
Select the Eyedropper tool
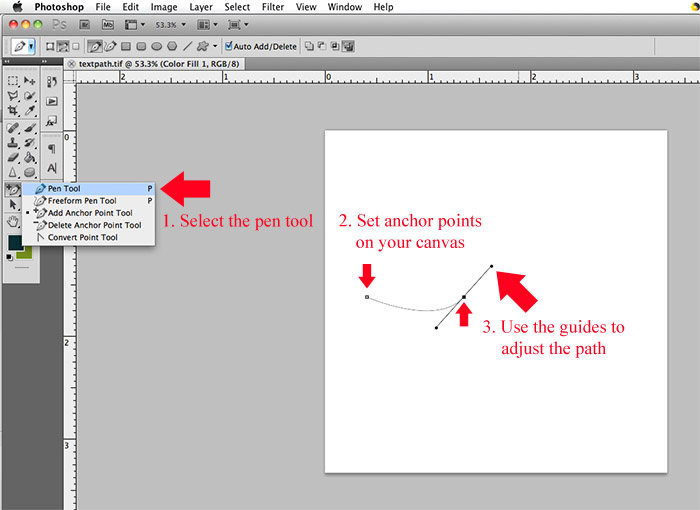pyautogui.click(x=29, y=110)
